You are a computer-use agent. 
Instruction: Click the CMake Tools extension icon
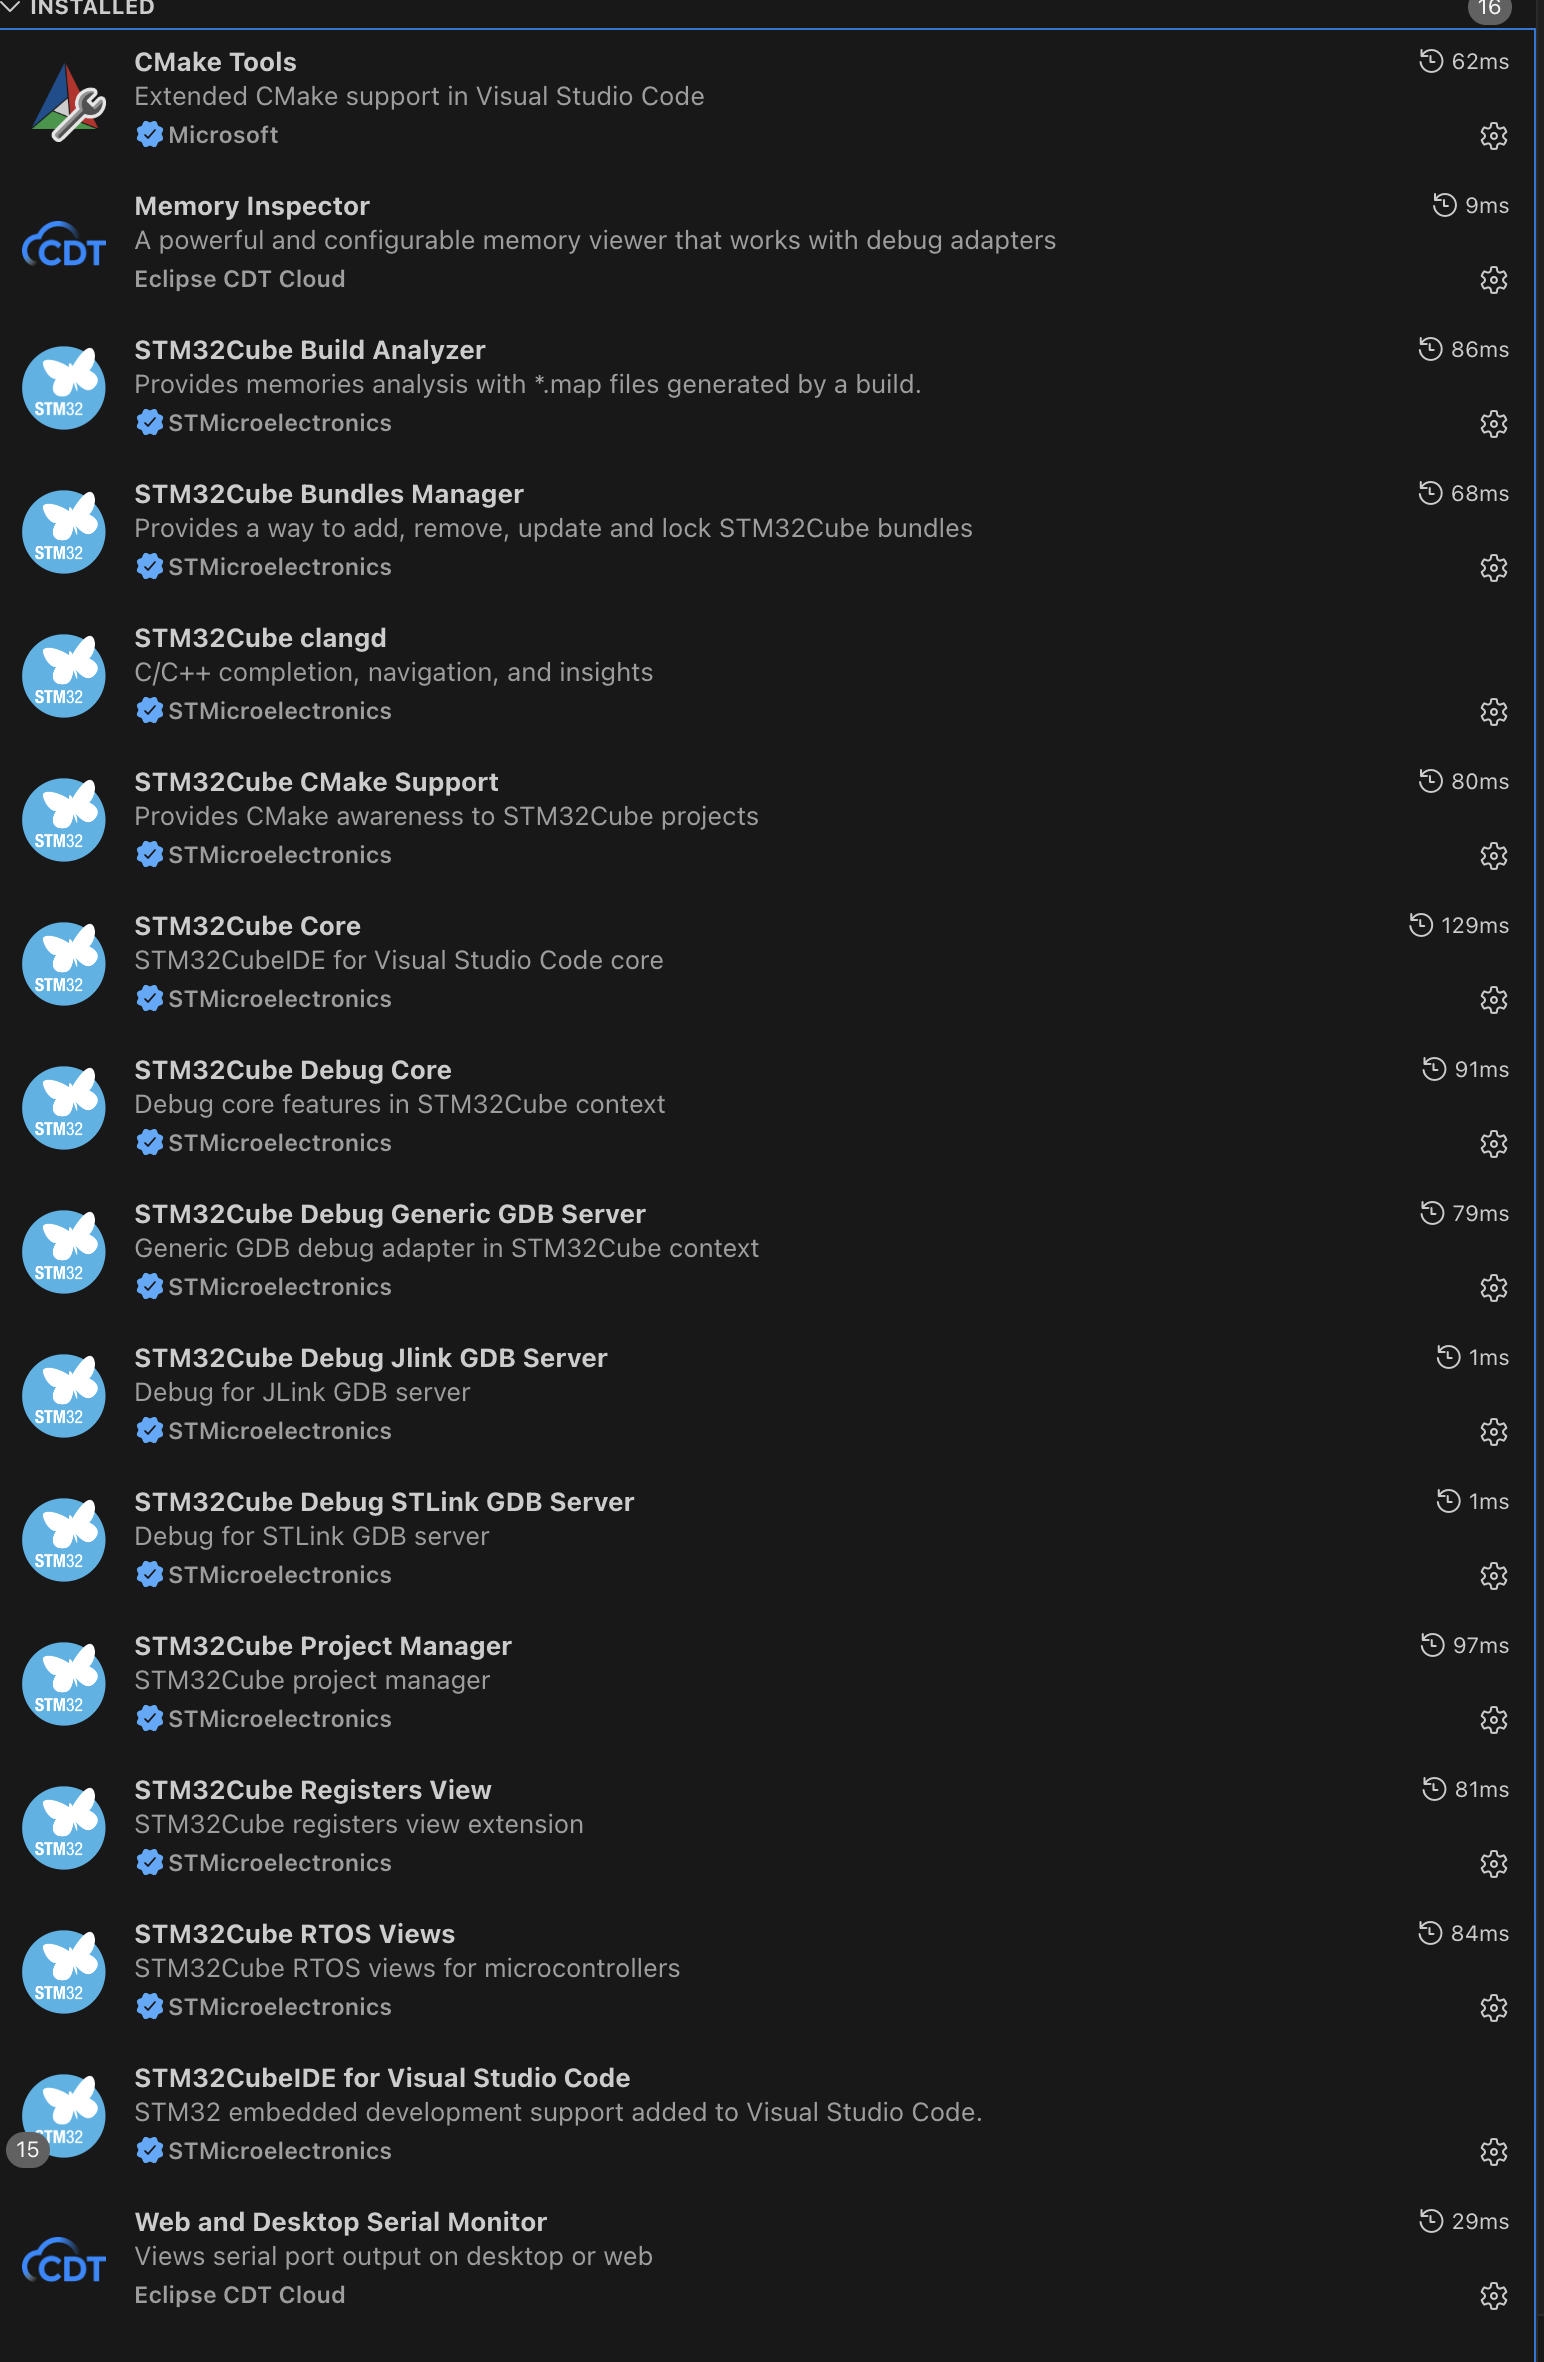[66, 102]
